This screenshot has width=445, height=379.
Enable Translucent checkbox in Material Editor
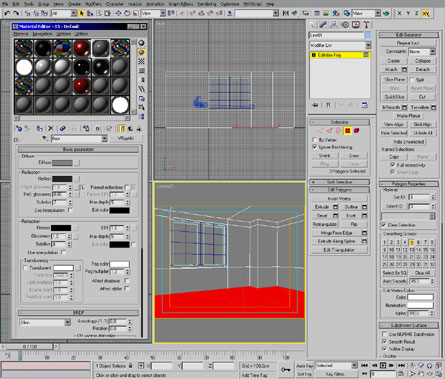coord(25,268)
